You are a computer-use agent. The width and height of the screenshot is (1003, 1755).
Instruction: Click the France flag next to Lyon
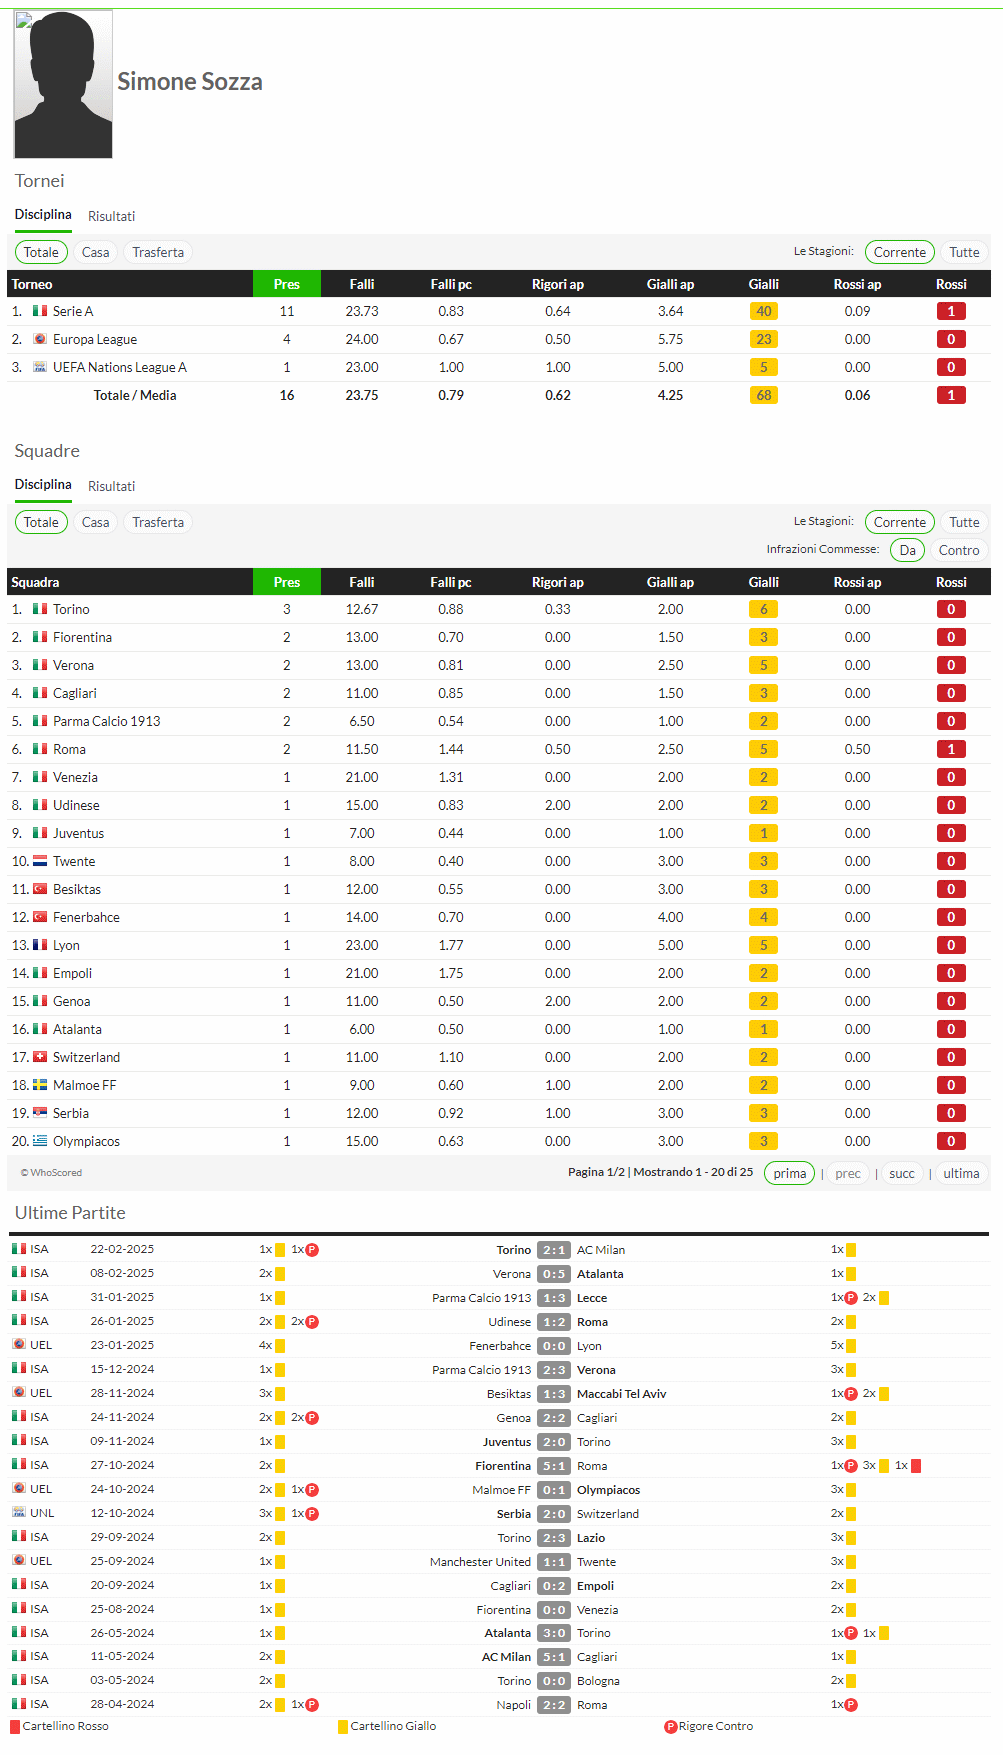[40, 945]
